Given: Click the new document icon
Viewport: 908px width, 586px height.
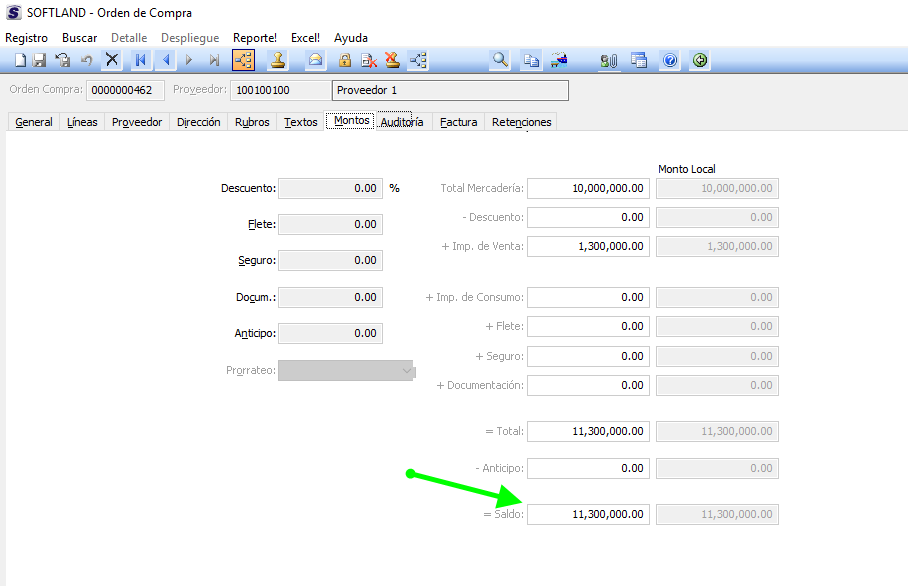Looking at the screenshot, I should (x=20, y=61).
